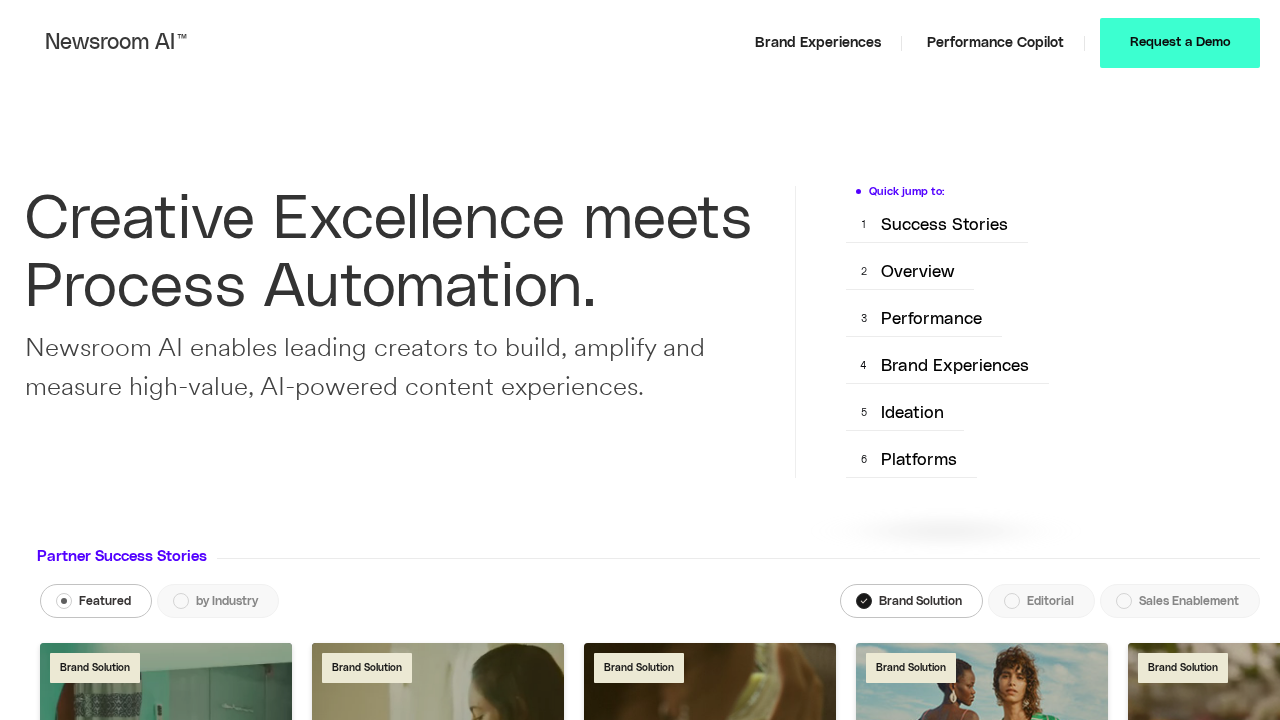
Task: Go to Performance in the quick jump list
Action: [x=930, y=318]
